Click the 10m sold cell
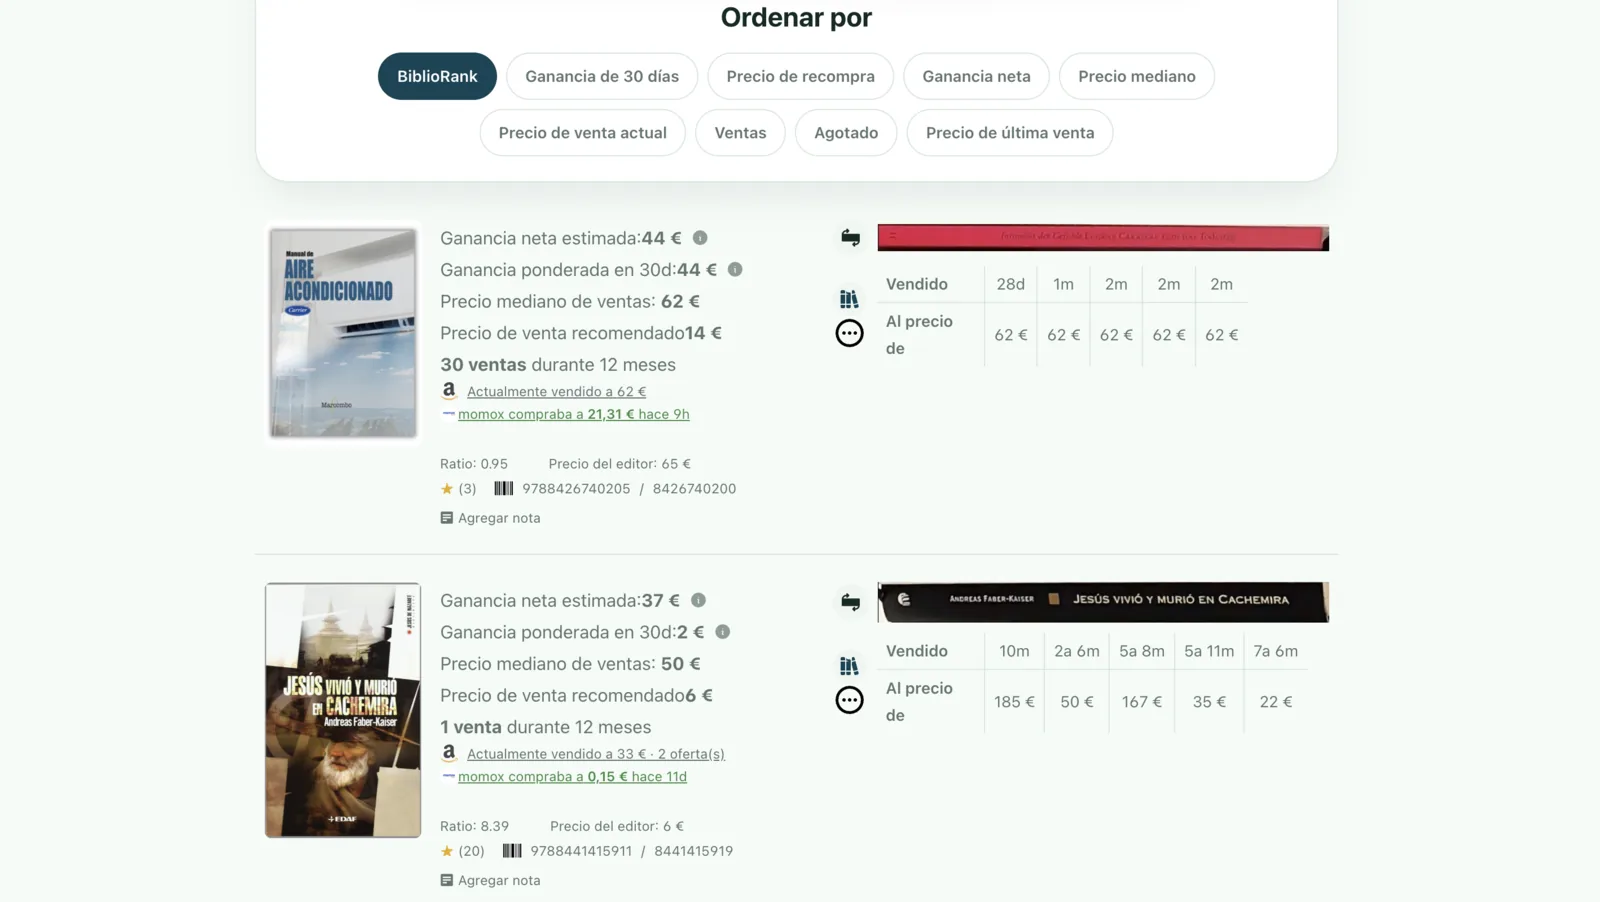This screenshot has height=902, width=1600. tap(1014, 651)
